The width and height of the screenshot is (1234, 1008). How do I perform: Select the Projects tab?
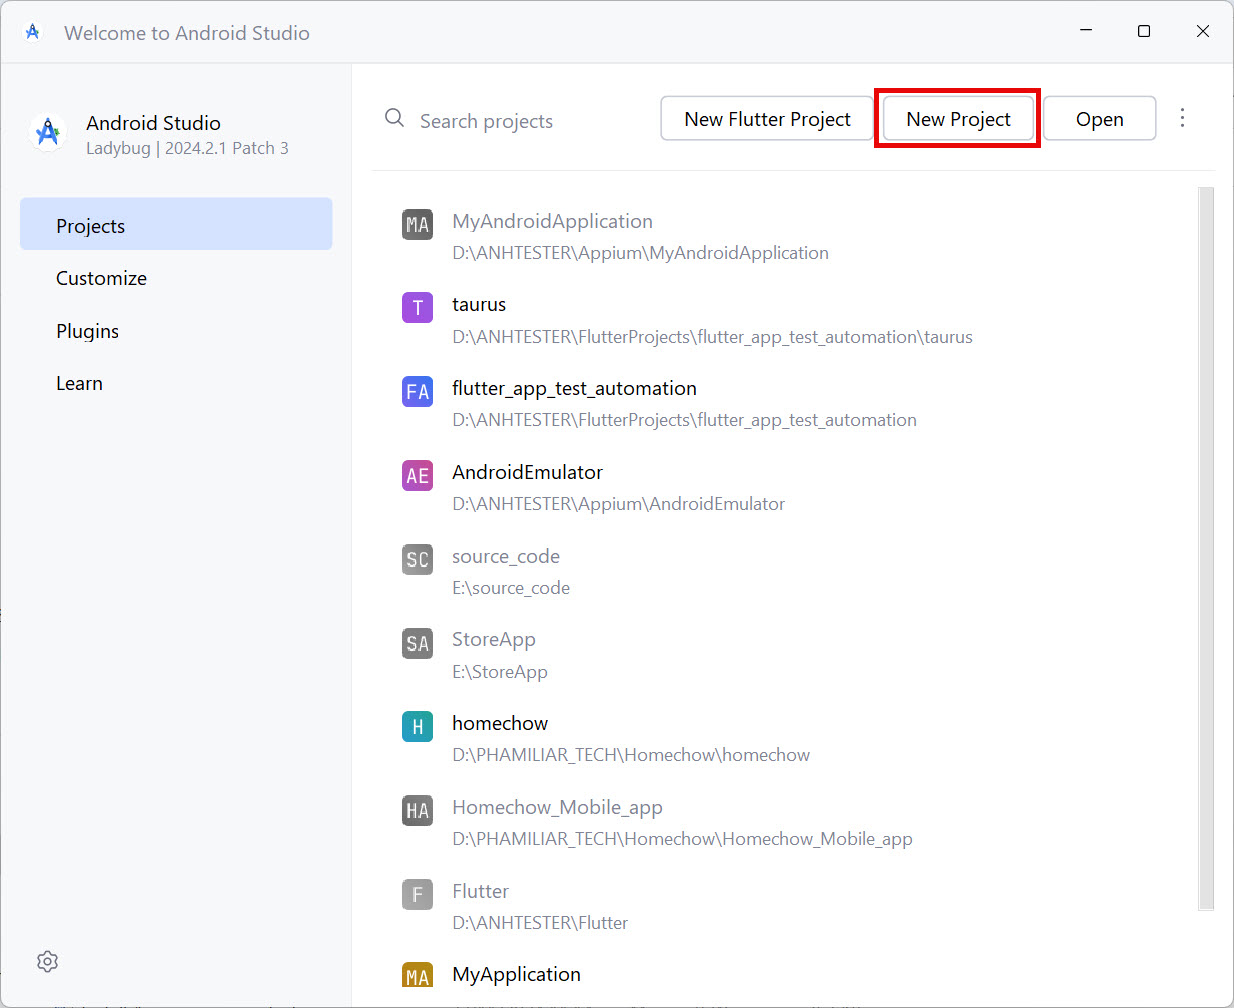(176, 224)
